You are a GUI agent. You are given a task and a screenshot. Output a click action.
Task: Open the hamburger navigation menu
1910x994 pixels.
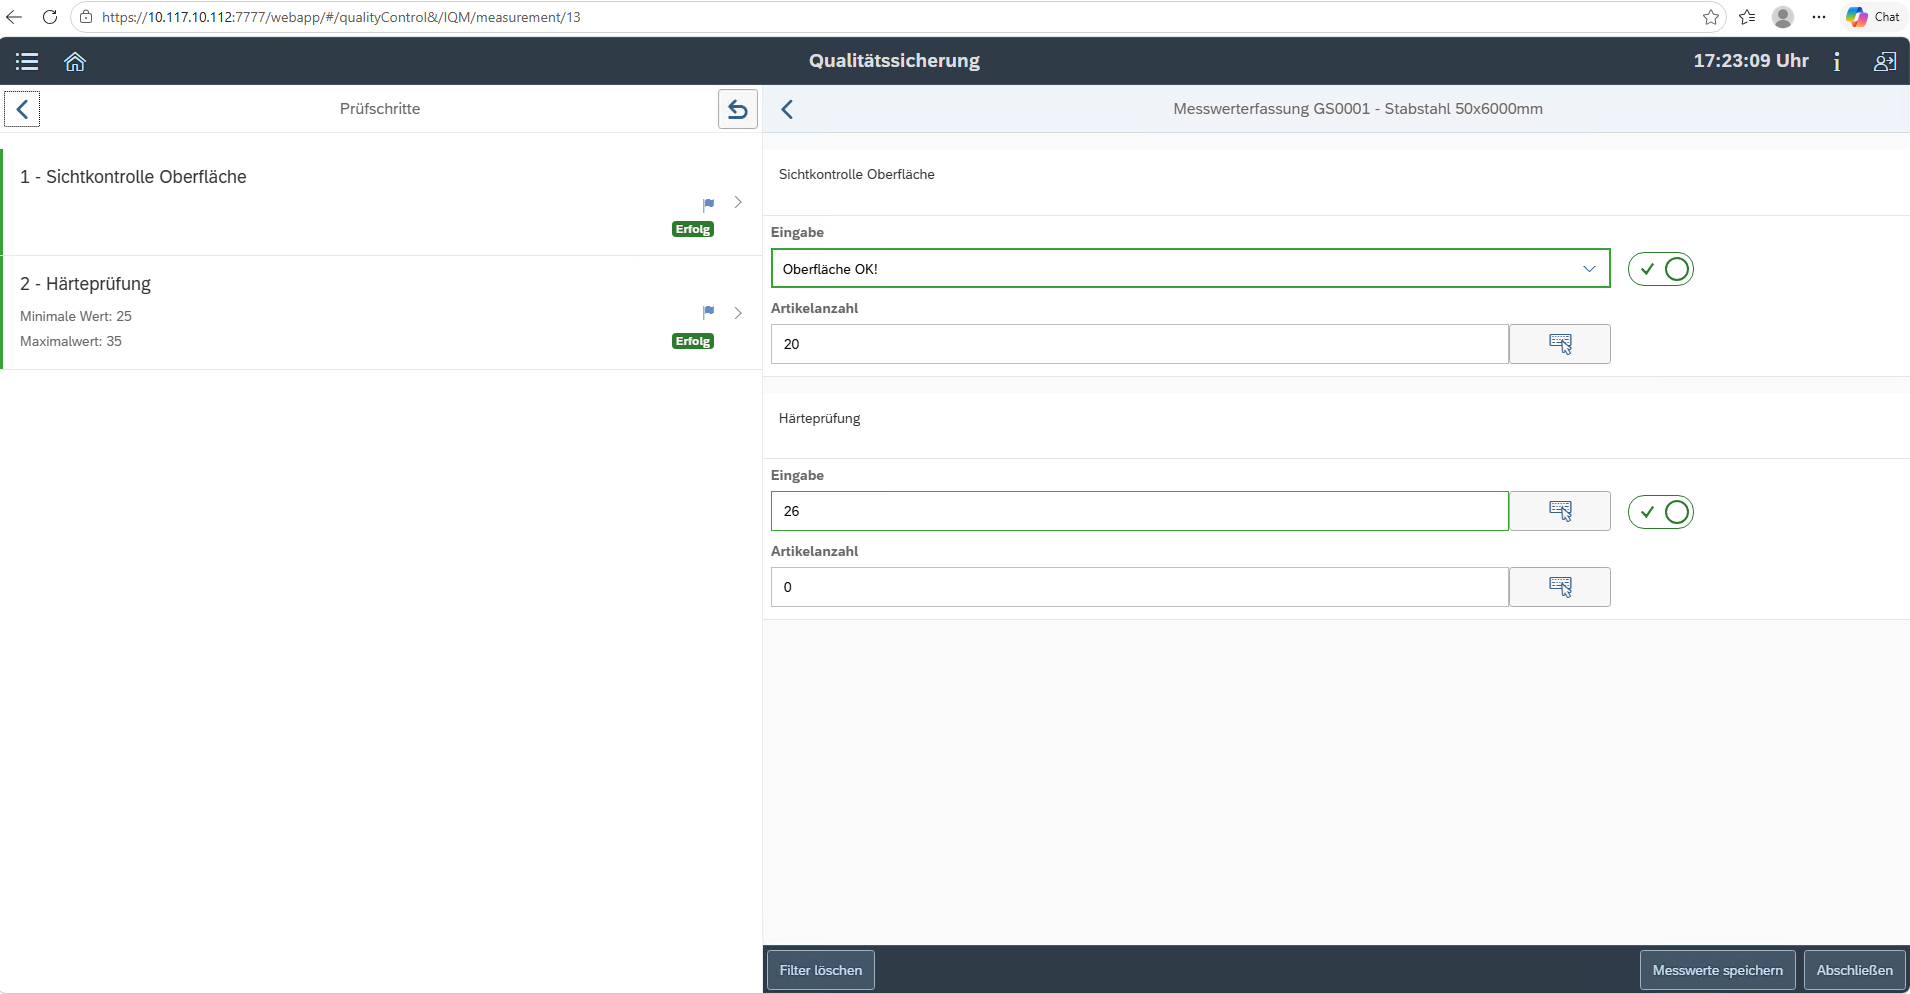pyautogui.click(x=27, y=62)
